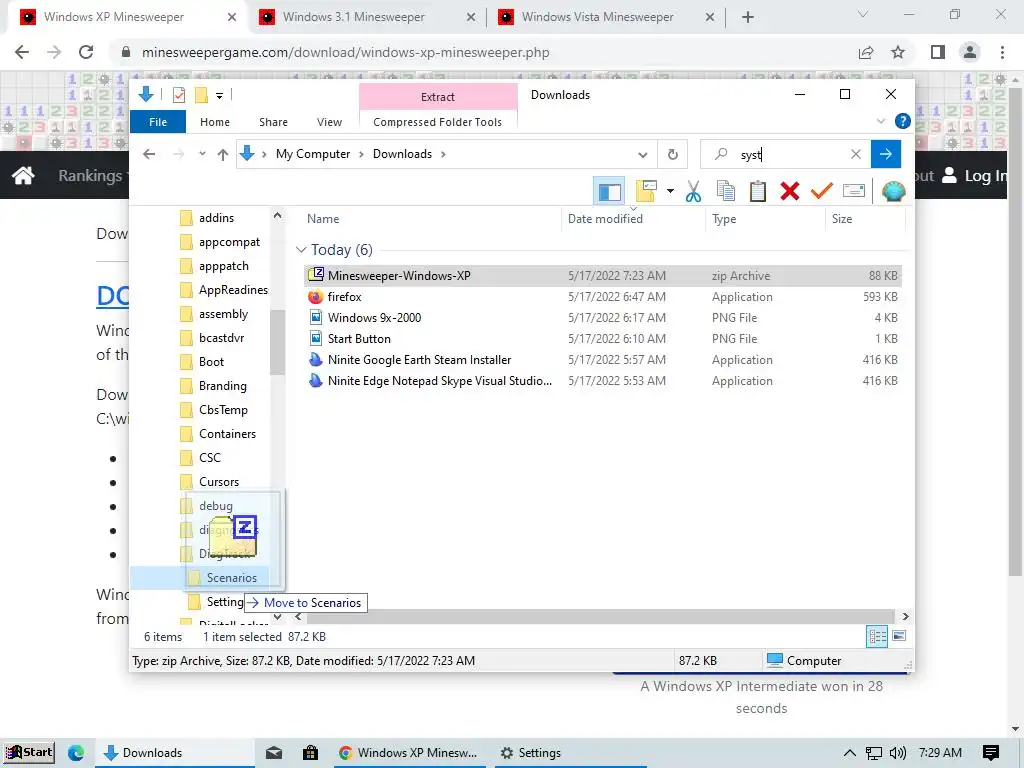The image size is (1024, 768).
Task: Click the Chrome share page icon
Action: coord(866,52)
